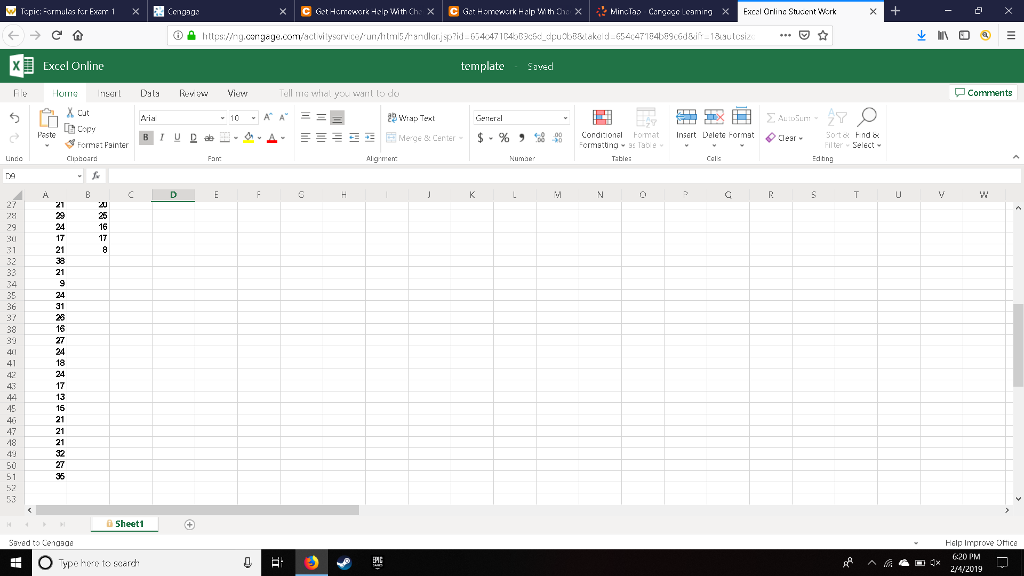Toggle Italic formatting
Image resolution: width=1024 pixels, height=576 pixels.
(161, 138)
